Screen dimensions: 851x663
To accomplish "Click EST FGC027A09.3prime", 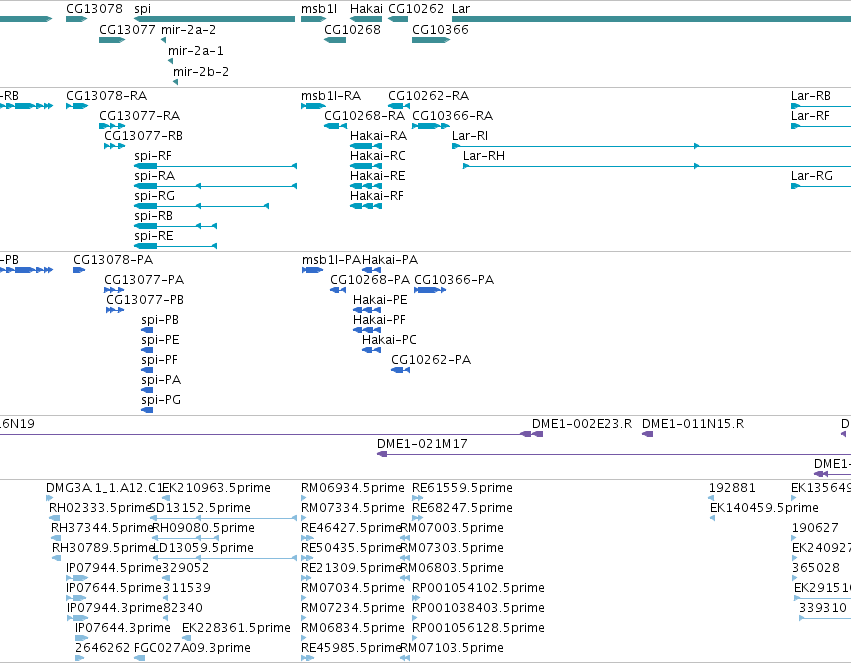I will coord(192,648).
